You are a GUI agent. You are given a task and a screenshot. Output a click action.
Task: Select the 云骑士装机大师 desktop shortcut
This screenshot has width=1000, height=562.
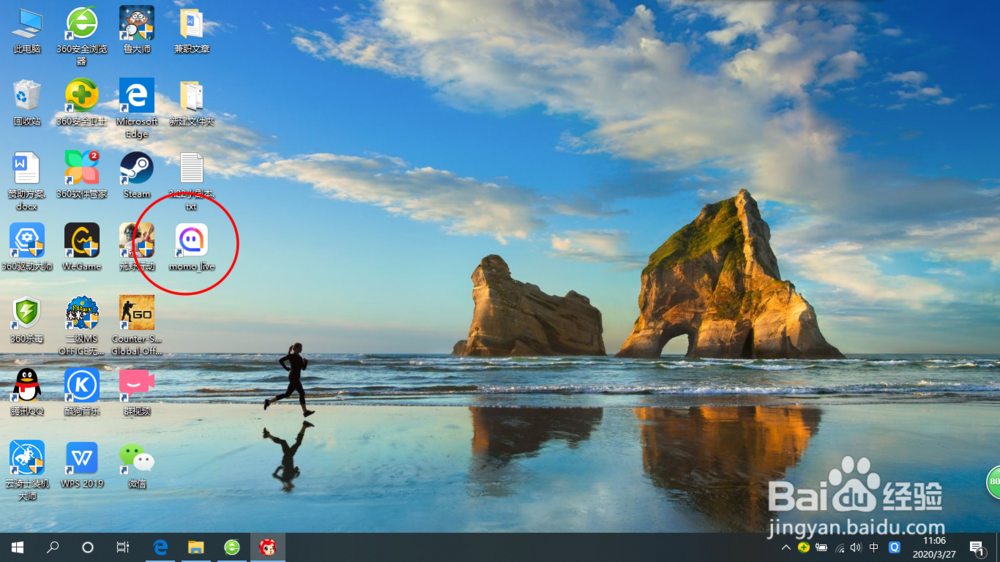coord(27,471)
